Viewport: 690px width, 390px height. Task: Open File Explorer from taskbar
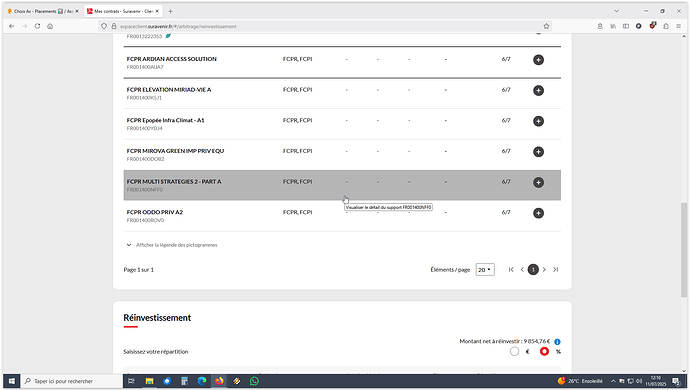tap(149, 381)
